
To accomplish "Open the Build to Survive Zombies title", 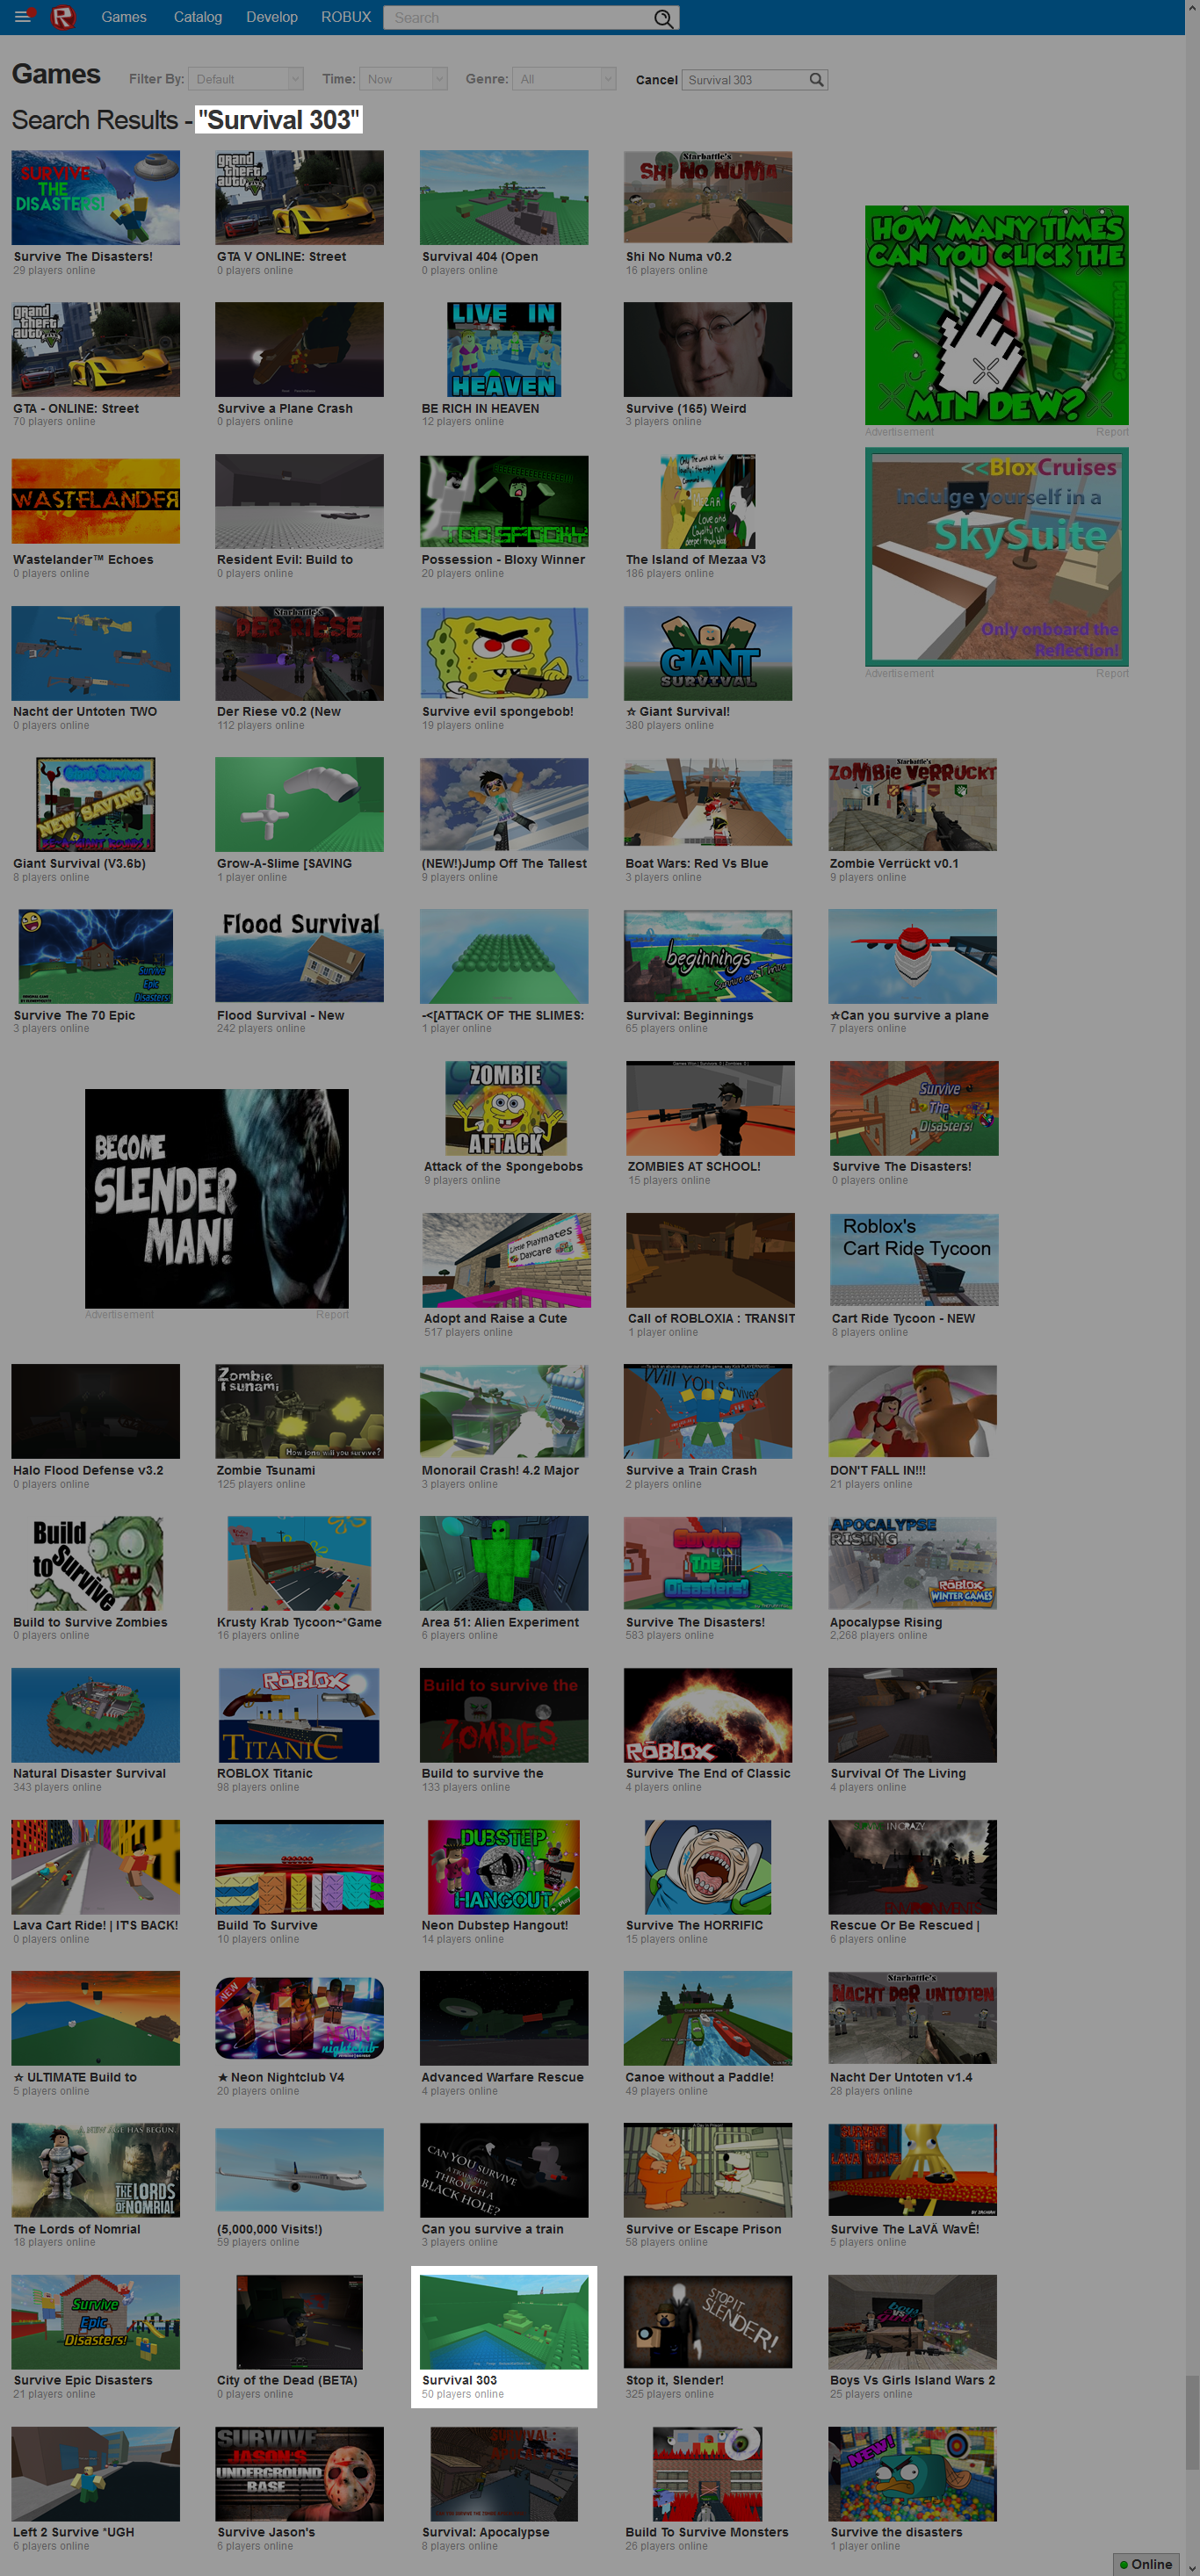I will 90,1623.
